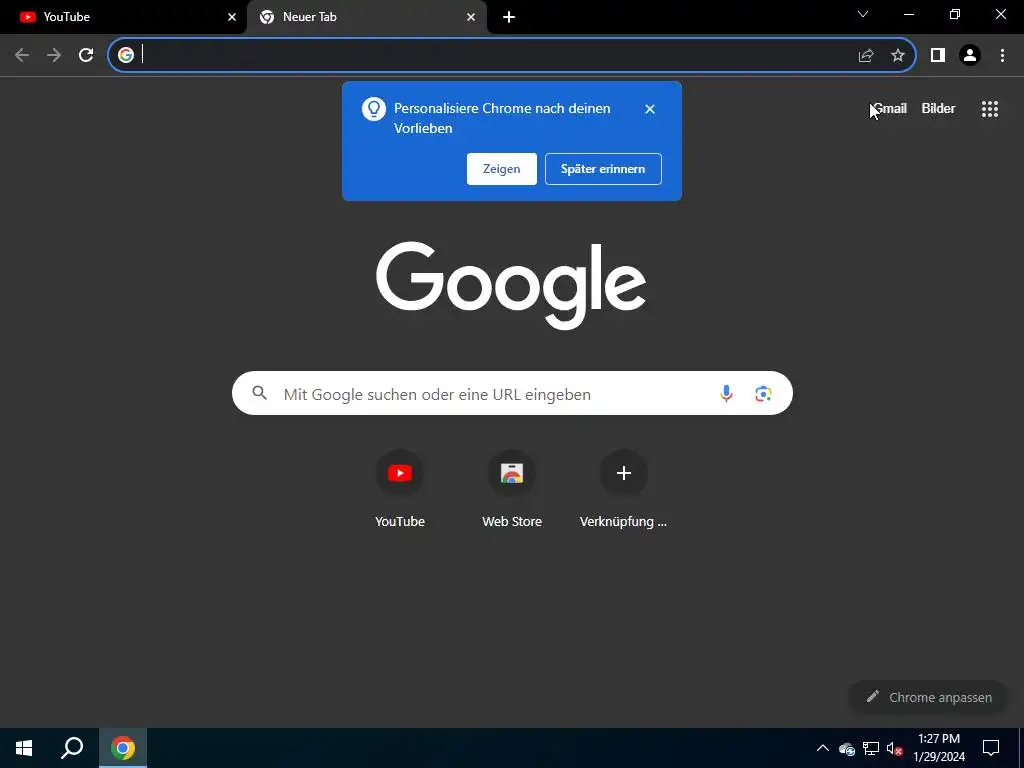Search by image with Google Lens icon
The image size is (1024, 768).
coord(763,394)
